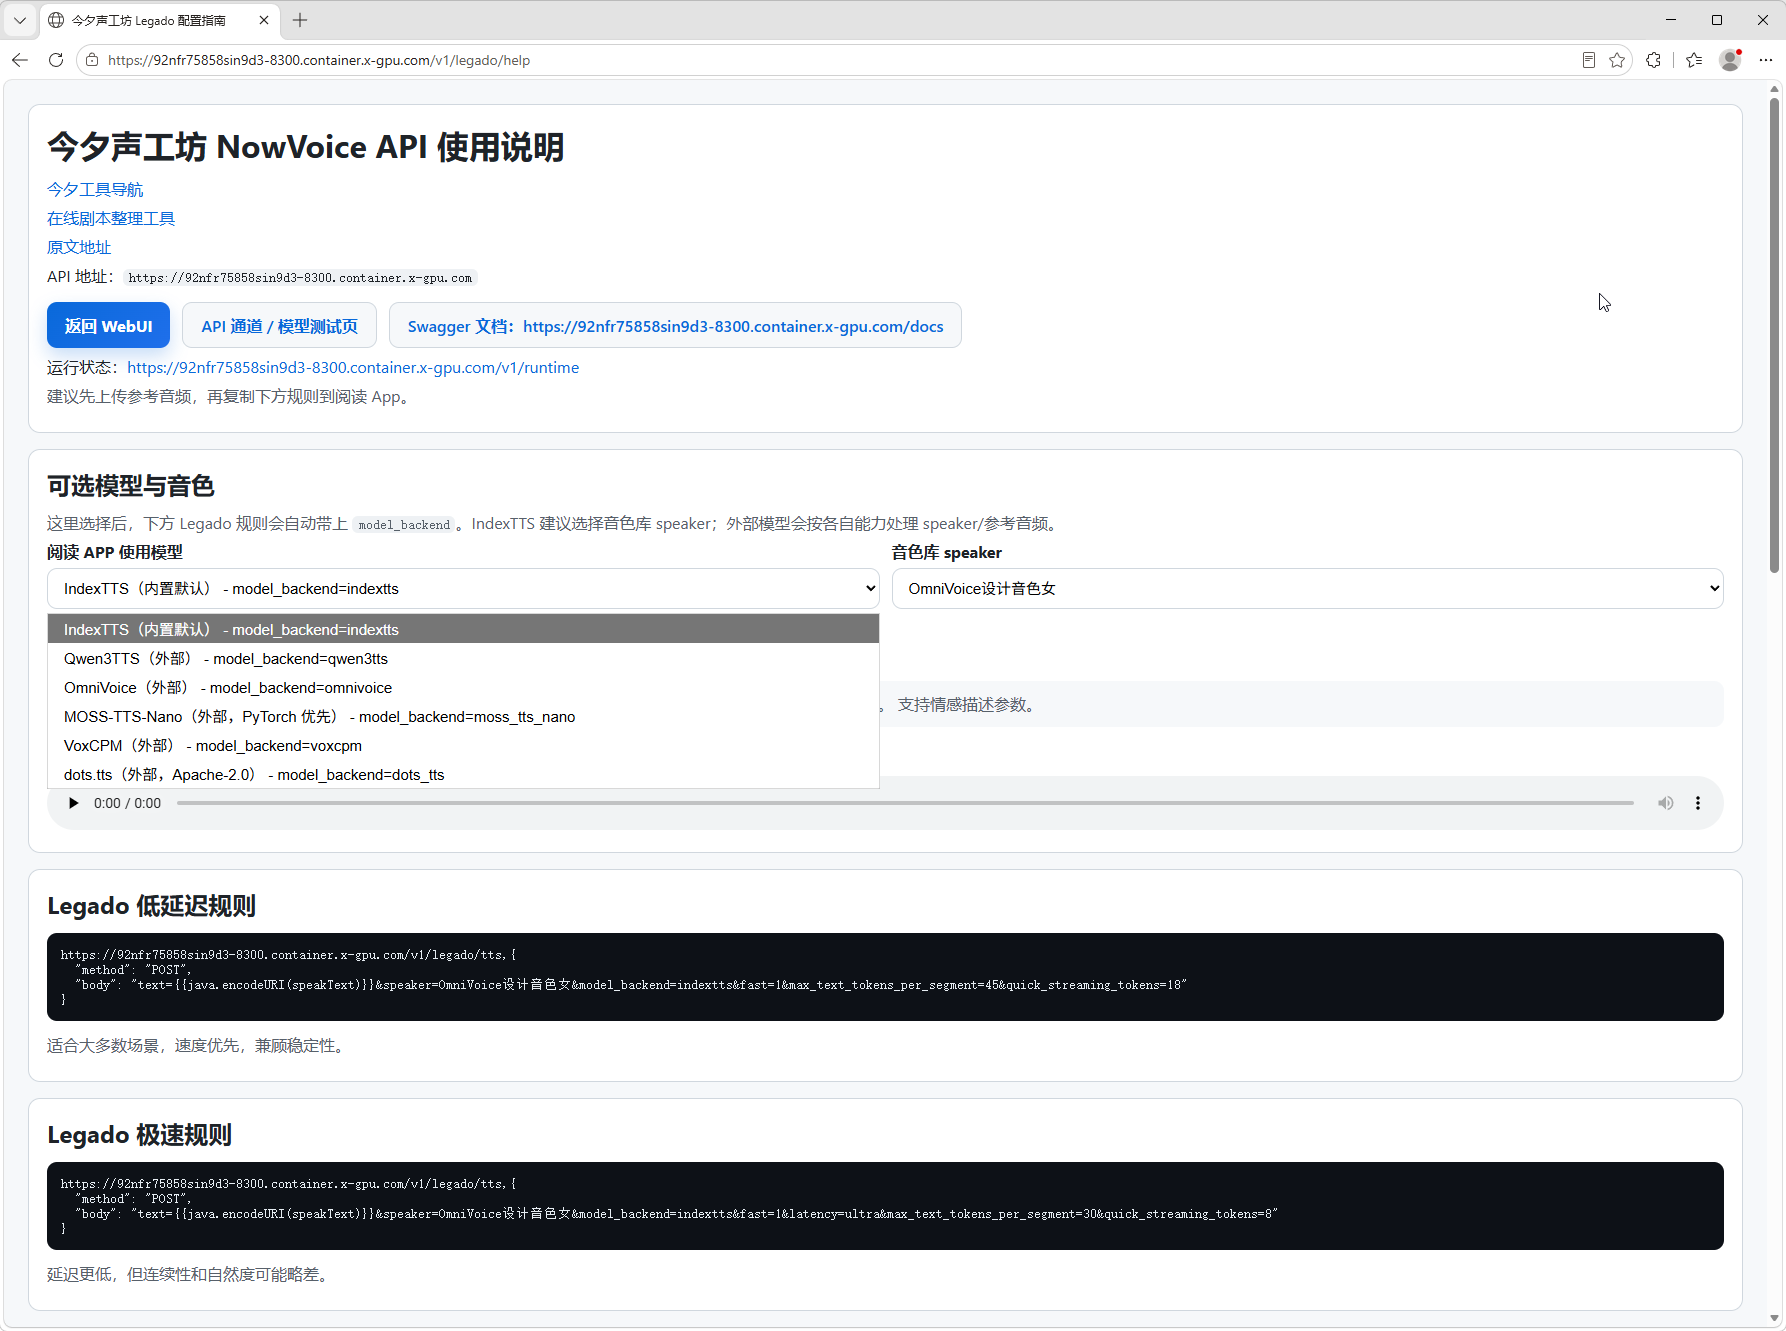The height and width of the screenshot is (1331, 1786).
Task: Open the 原文地址 link
Action: click(x=79, y=248)
